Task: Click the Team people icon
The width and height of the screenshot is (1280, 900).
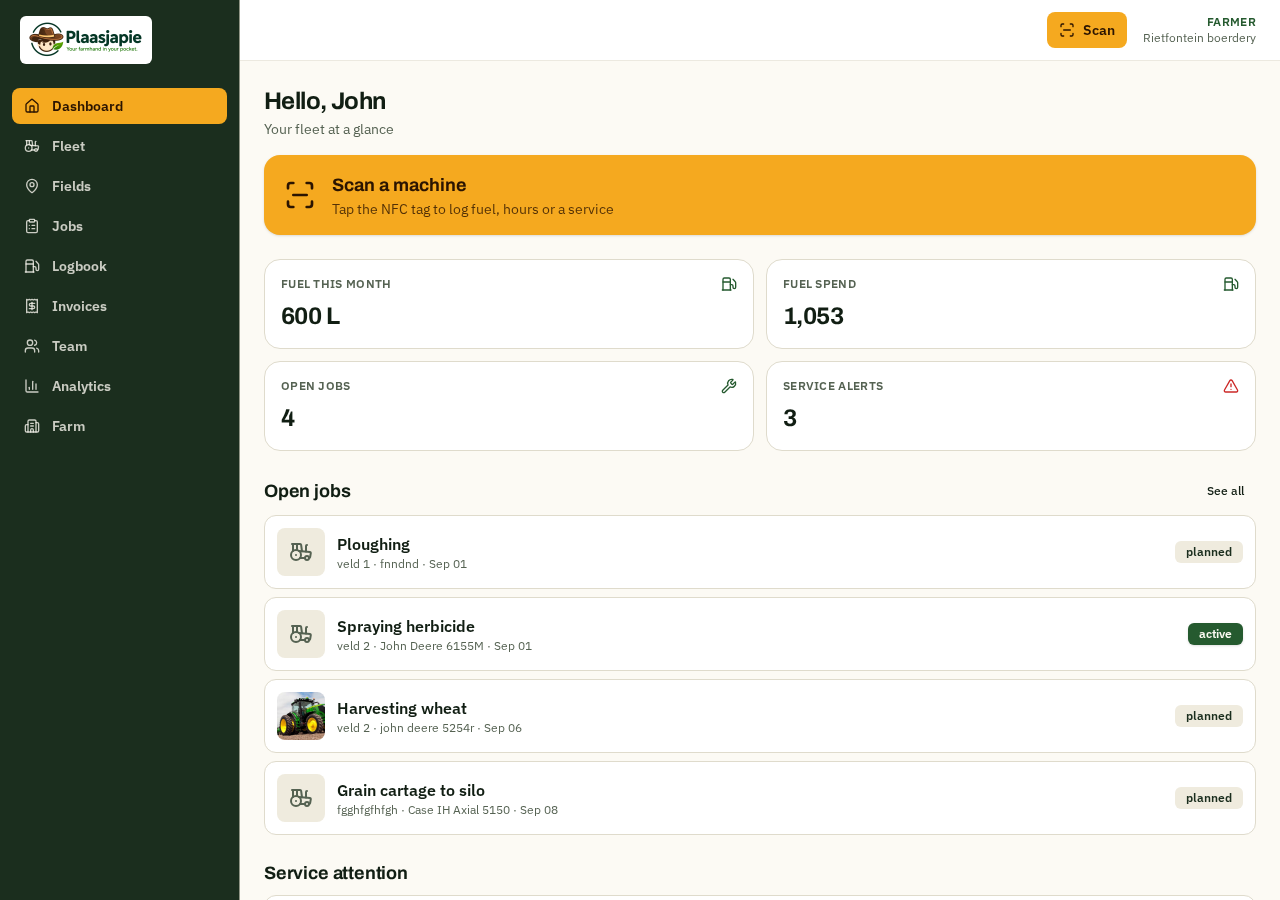Action: point(32,346)
